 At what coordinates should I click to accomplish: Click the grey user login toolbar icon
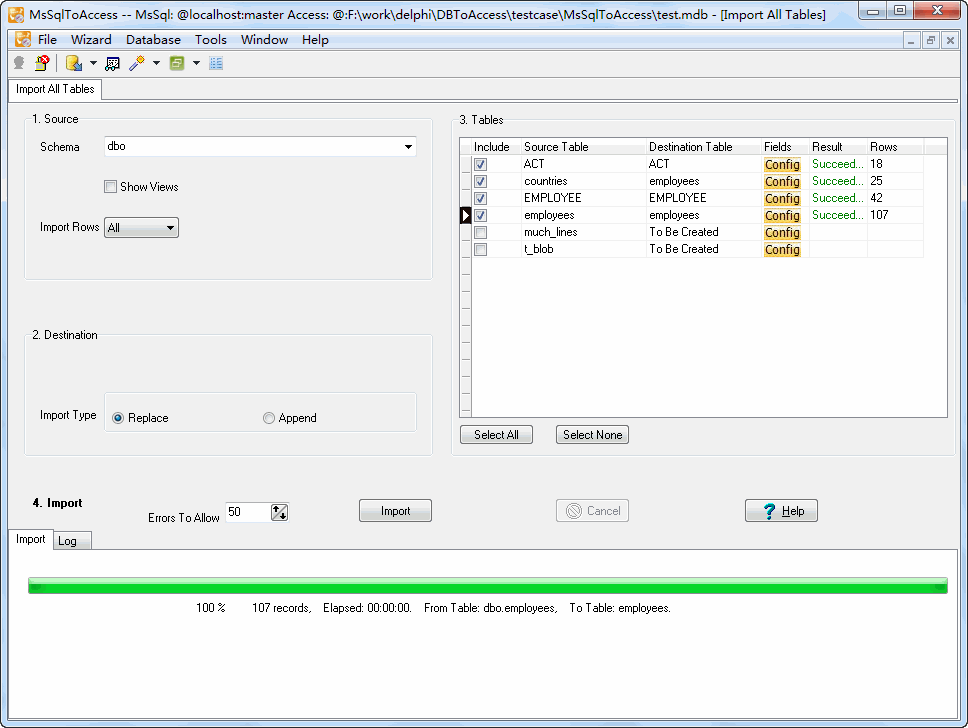(19, 63)
